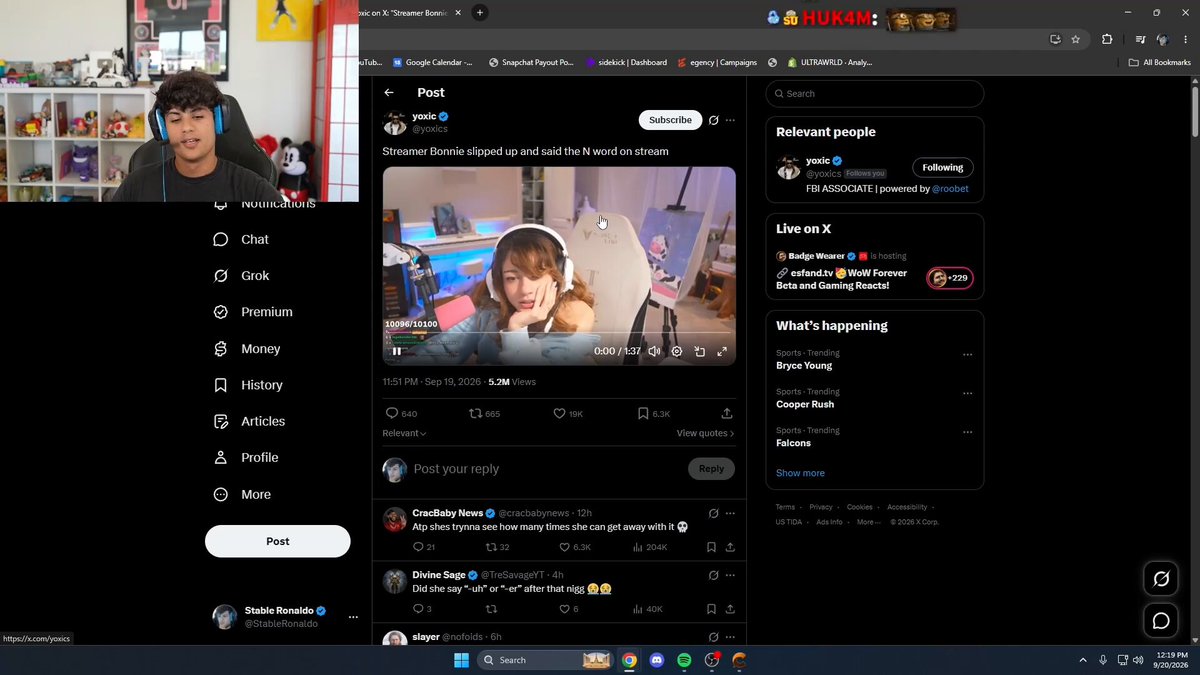The height and width of the screenshot is (675, 1200).
Task: Launch Spotify from the Windows taskbar
Action: (x=684, y=660)
